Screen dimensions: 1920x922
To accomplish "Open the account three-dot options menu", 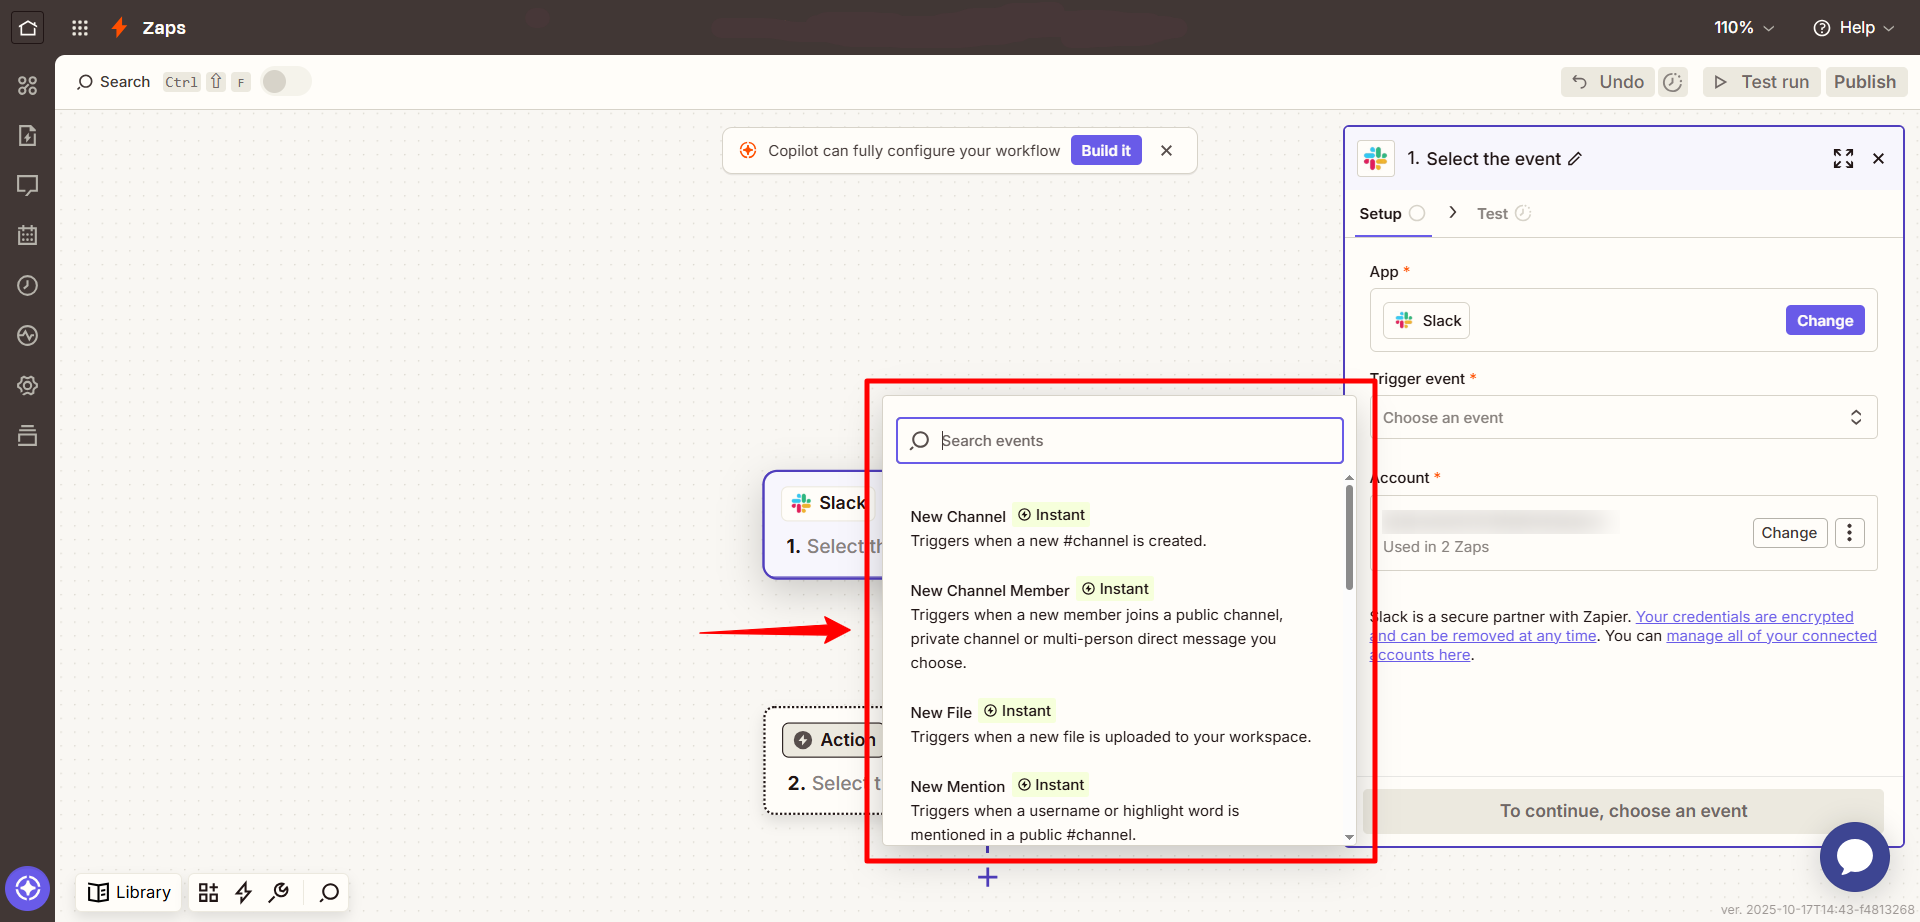I will (x=1849, y=533).
